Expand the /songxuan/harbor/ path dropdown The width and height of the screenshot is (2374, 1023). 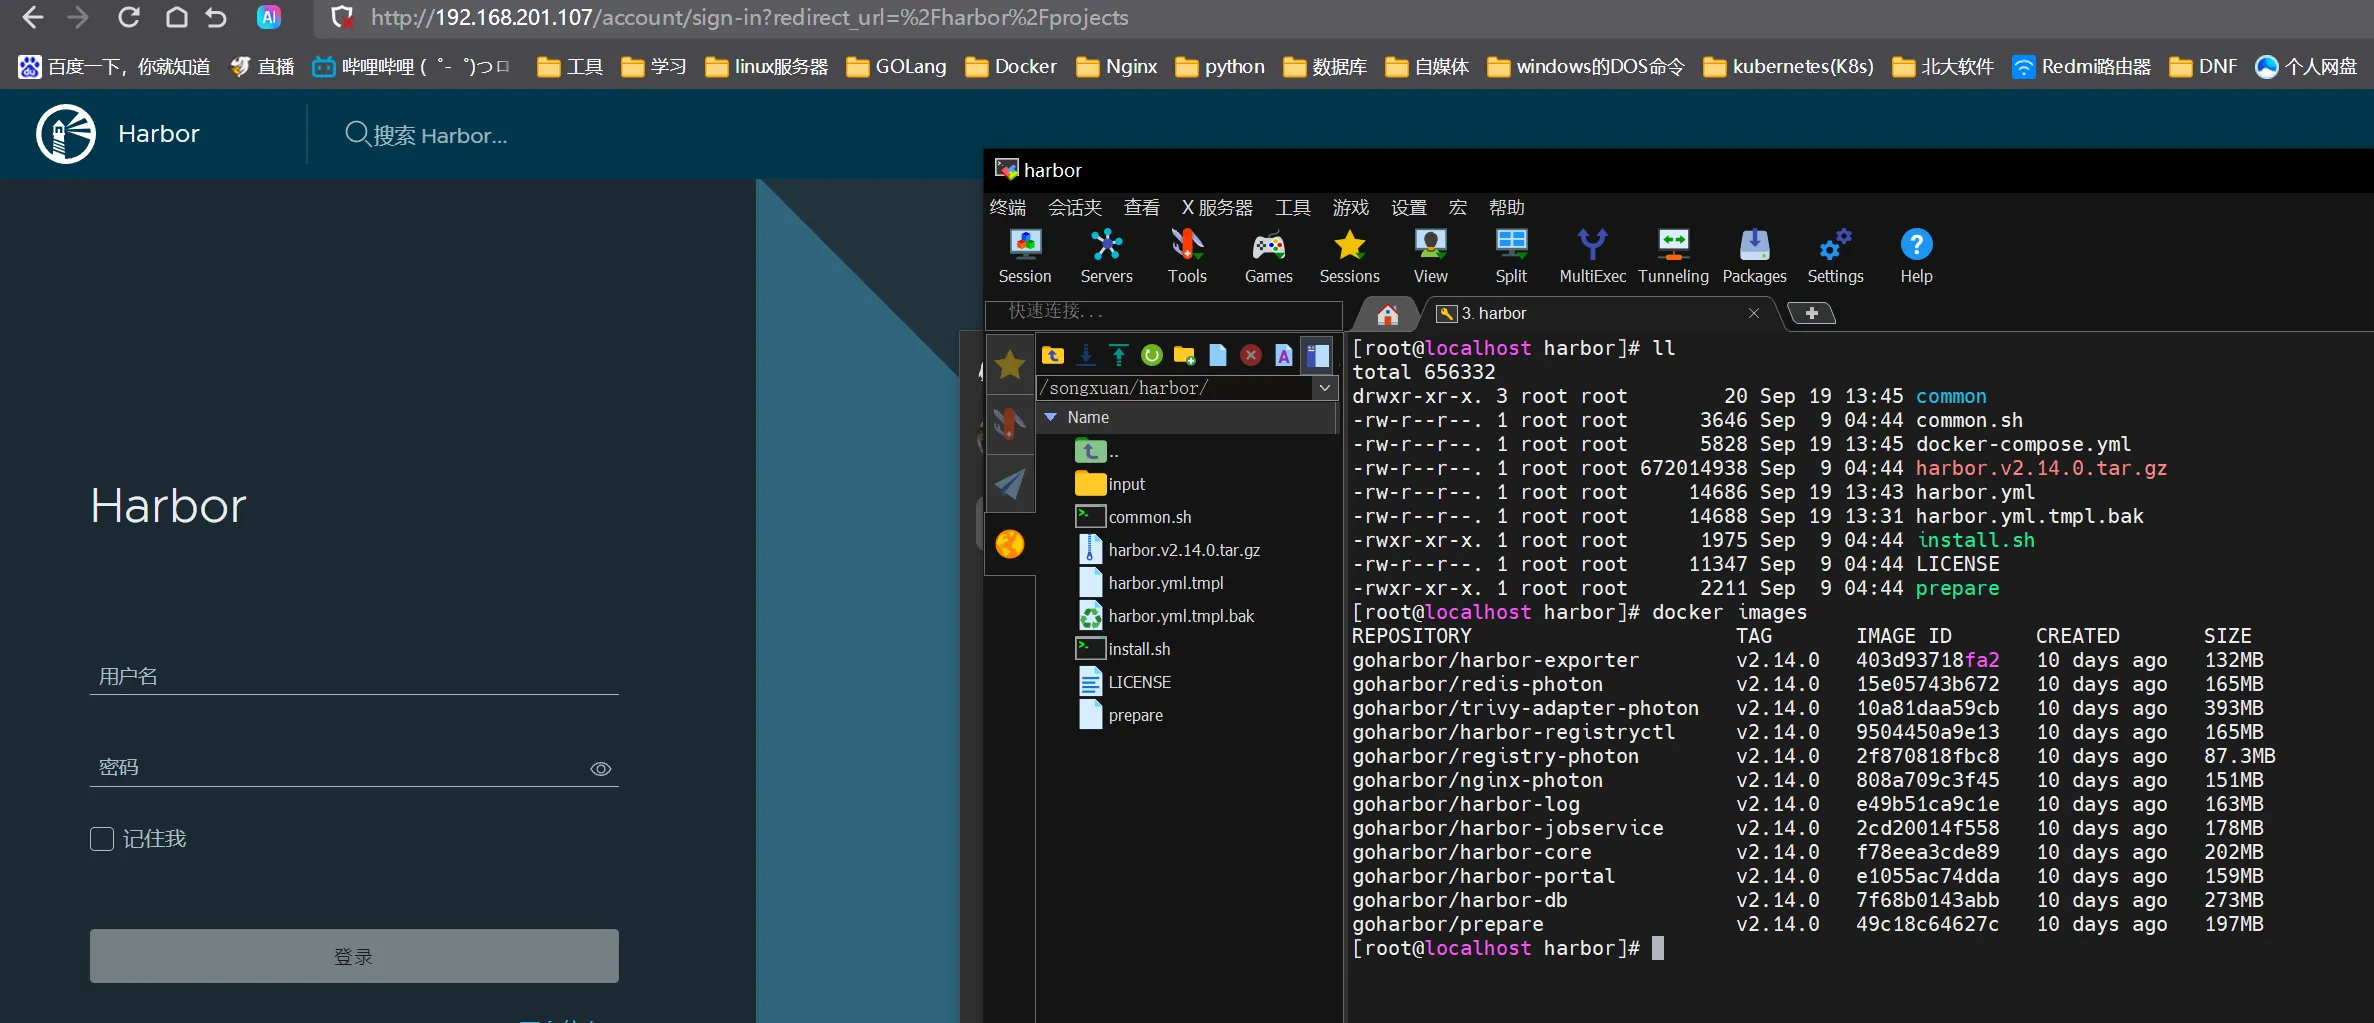1325,388
